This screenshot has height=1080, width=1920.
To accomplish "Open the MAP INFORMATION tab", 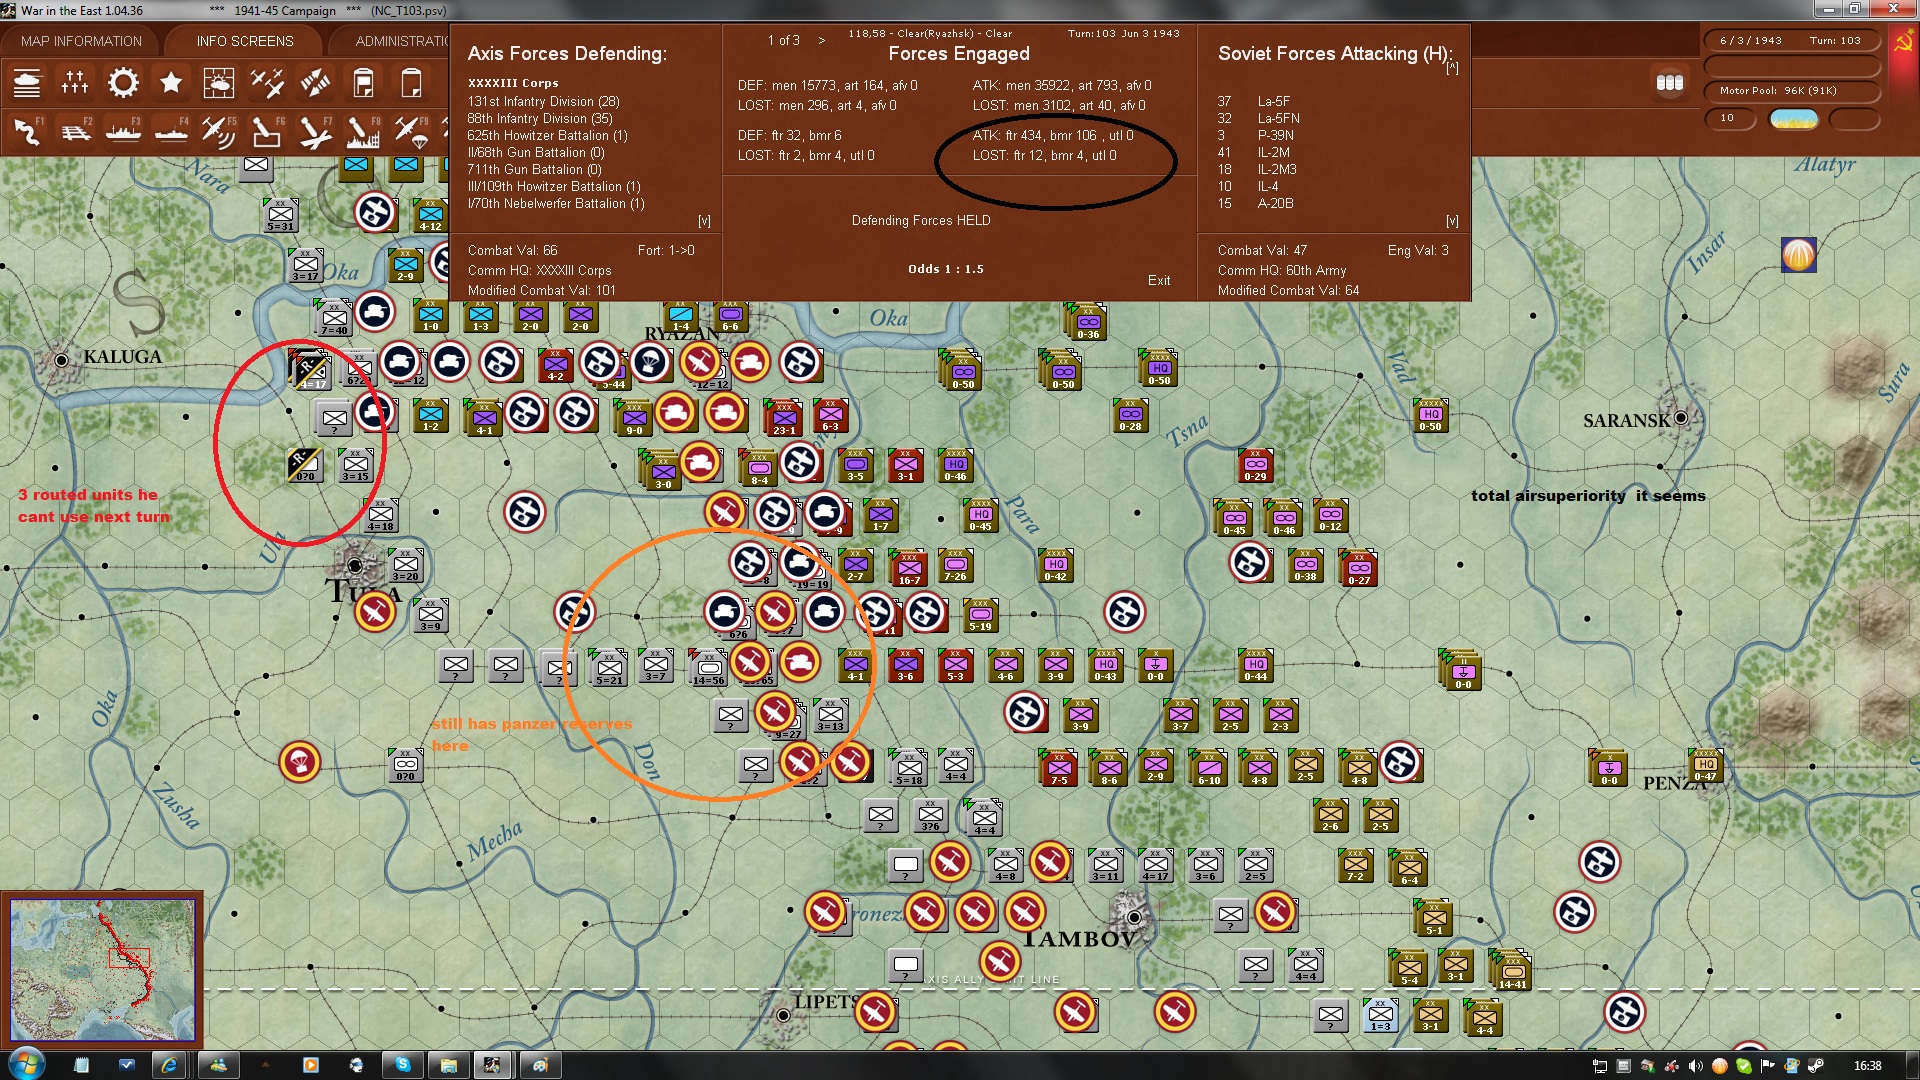I will click(x=81, y=41).
